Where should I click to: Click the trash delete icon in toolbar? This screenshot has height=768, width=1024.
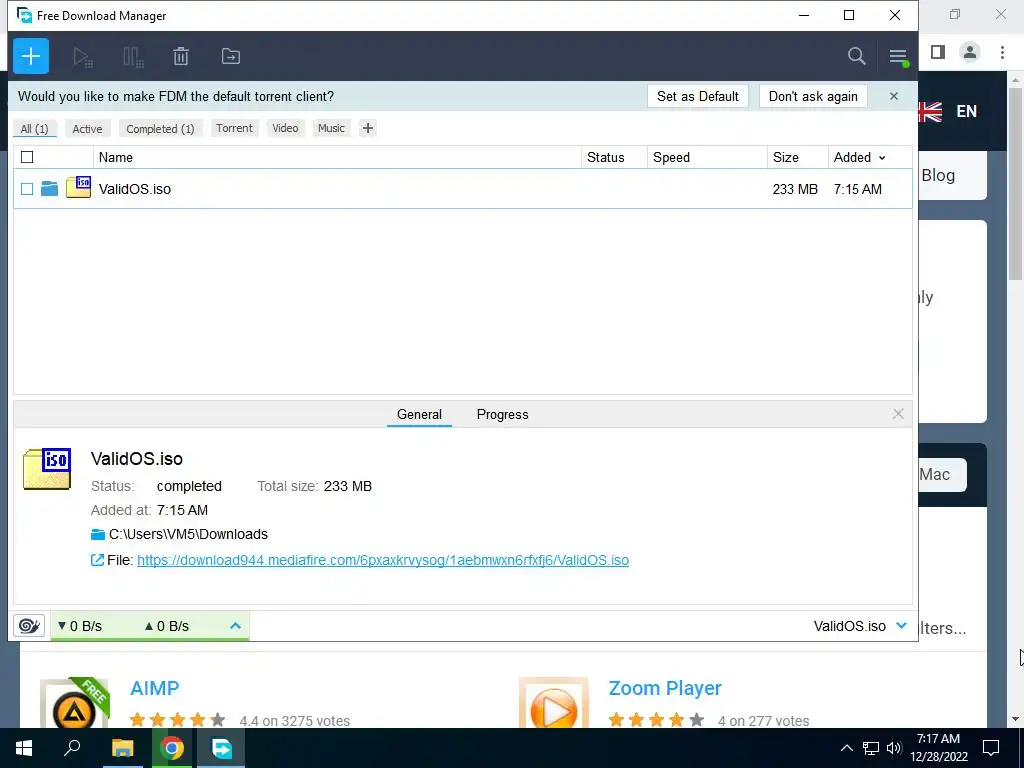181,56
